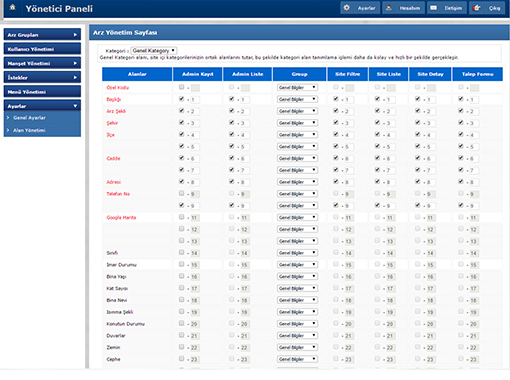Go to Genel Ayarlar link
Image resolution: width=510 pixels, height=380 pixels.
(29, 118)
